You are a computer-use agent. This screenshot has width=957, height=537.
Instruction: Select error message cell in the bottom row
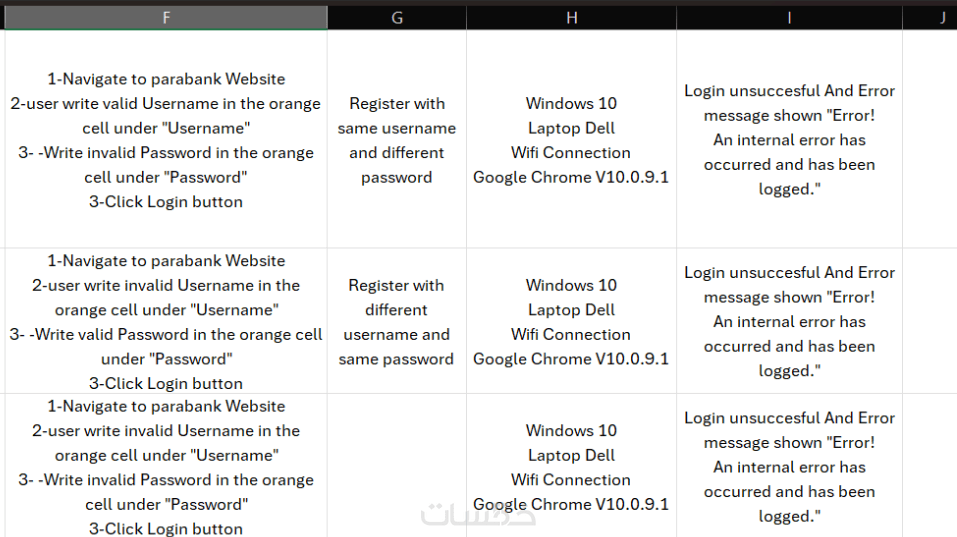pos(789,467)
